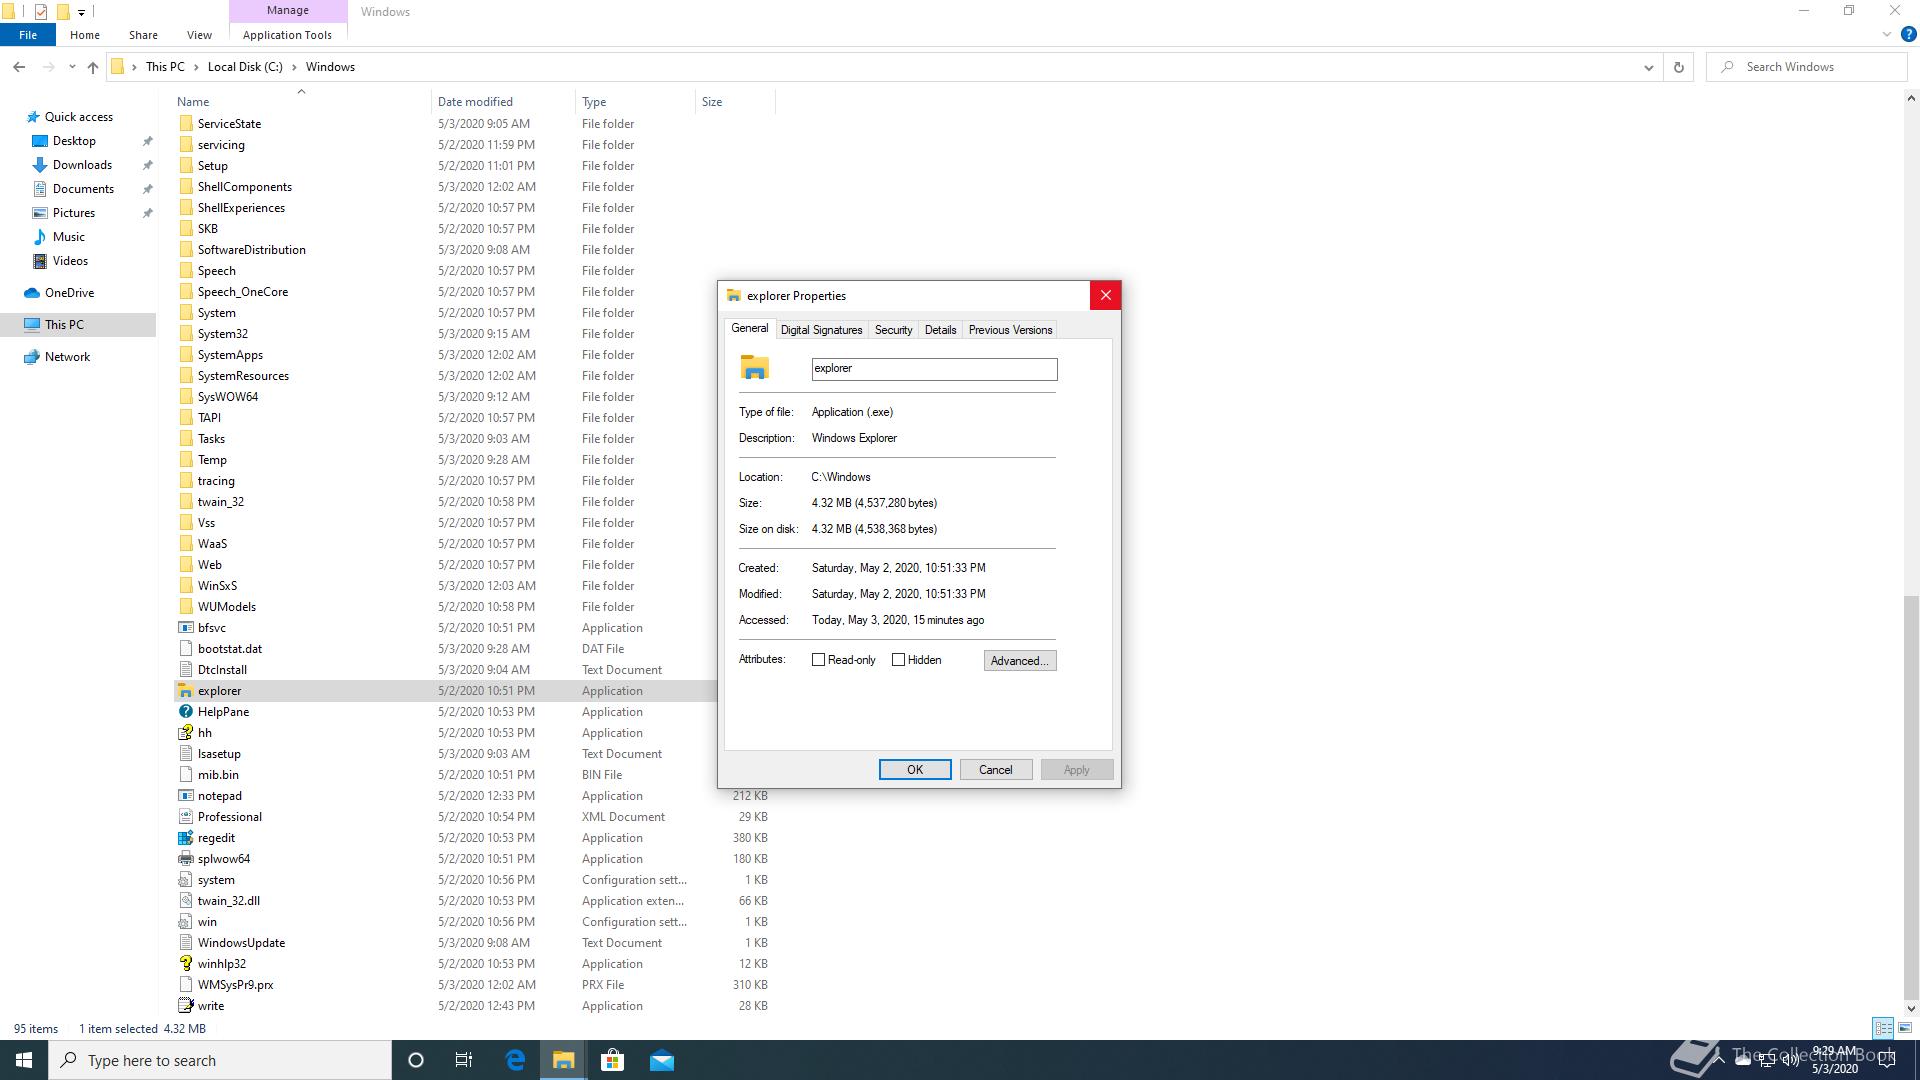Click the Back navigation arrow
The image size is (1920, 1080).
point(19,67)
